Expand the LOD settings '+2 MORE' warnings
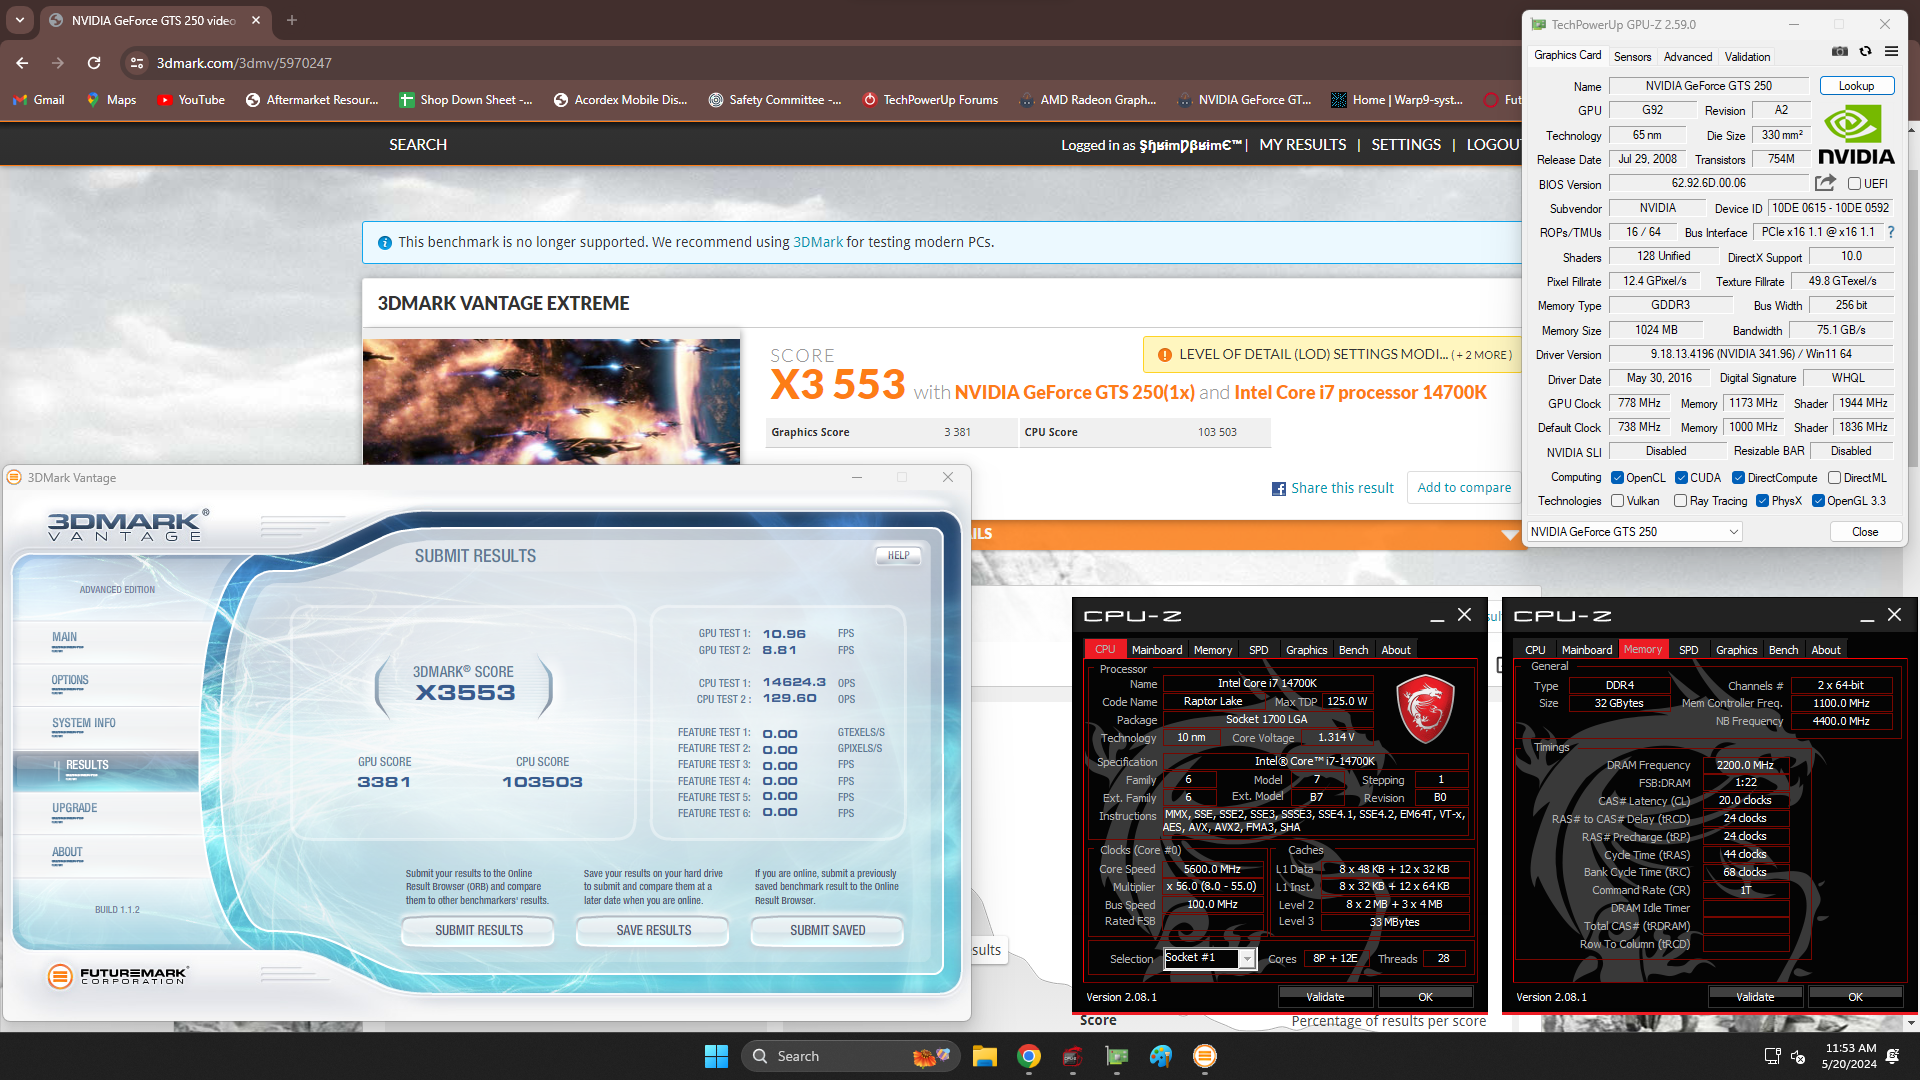 [x=1482, y=355]
